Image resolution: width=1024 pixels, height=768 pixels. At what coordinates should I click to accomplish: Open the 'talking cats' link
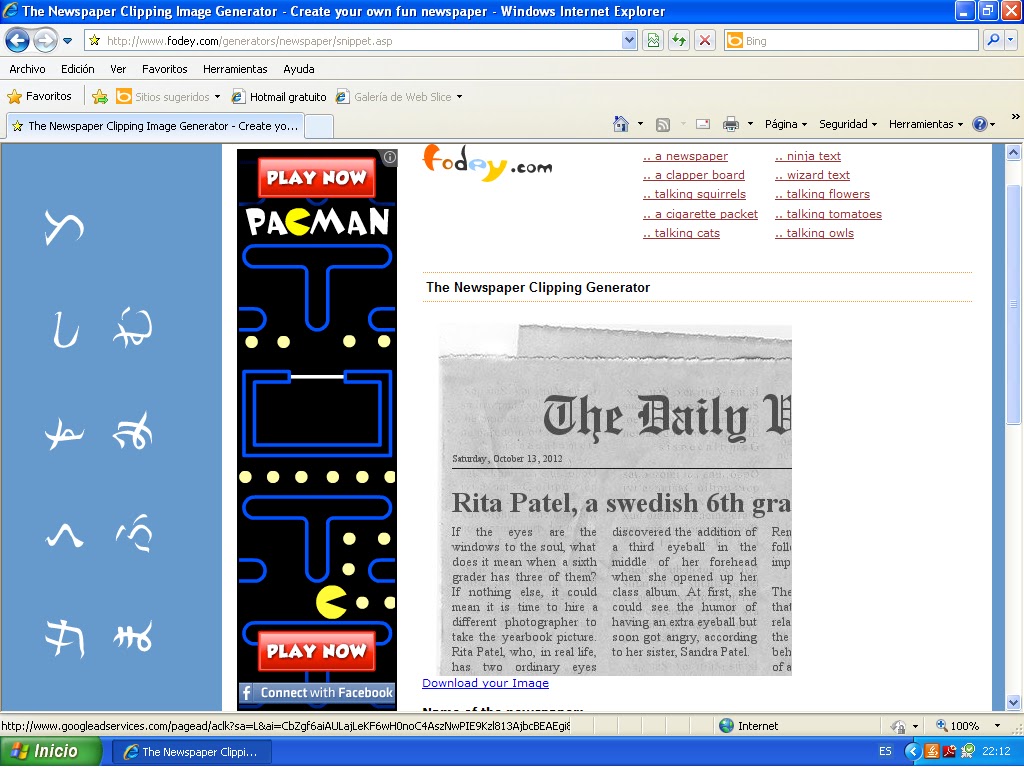pyautogui.click(x=681, y=232)
